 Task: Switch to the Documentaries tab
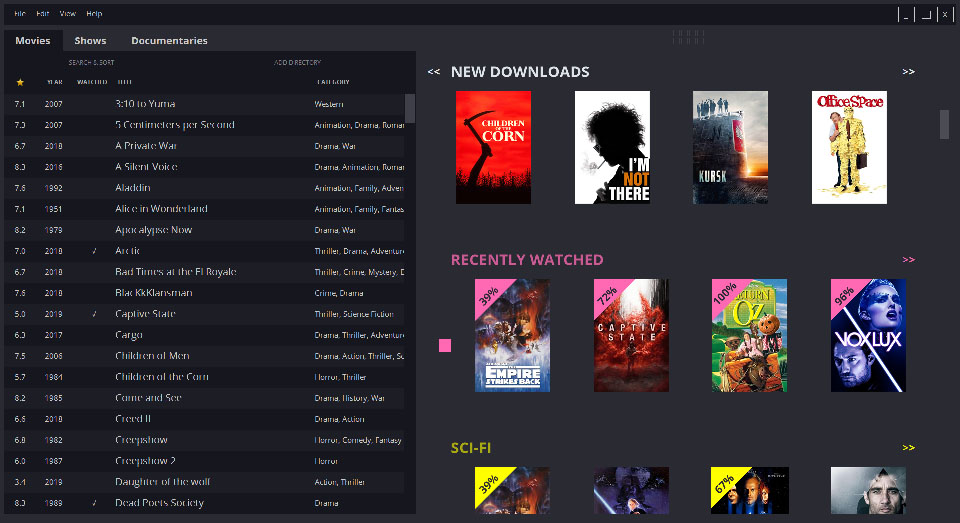pyautogui.click(x=169, y=40)
